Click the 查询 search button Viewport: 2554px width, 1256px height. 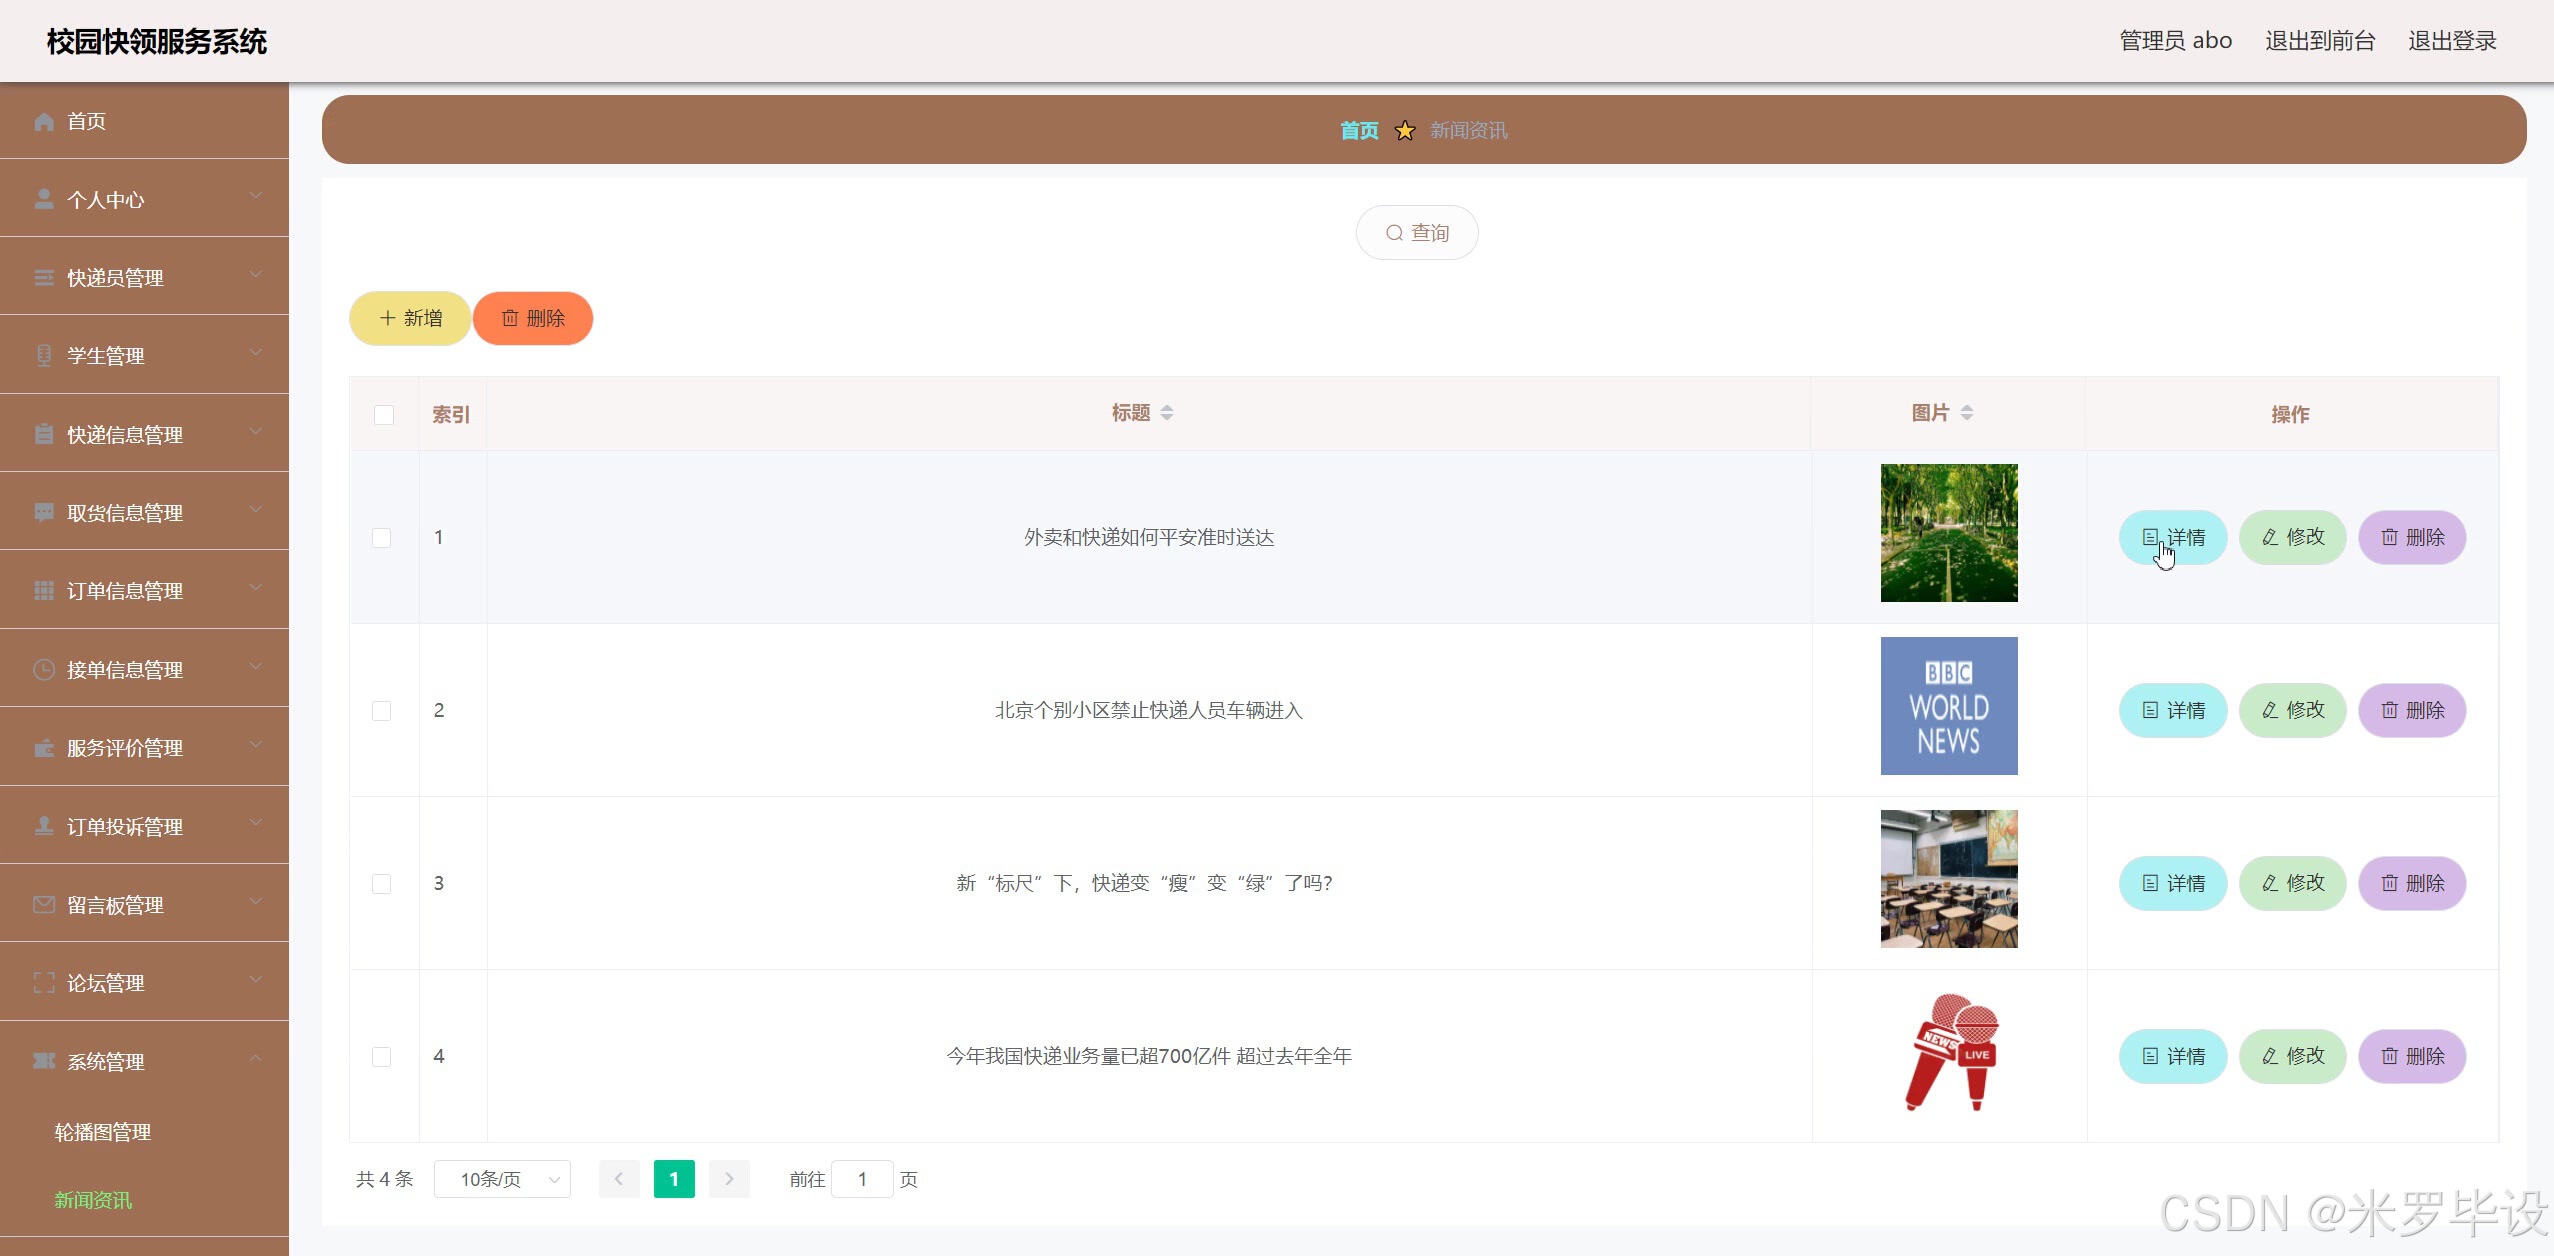1416,233
